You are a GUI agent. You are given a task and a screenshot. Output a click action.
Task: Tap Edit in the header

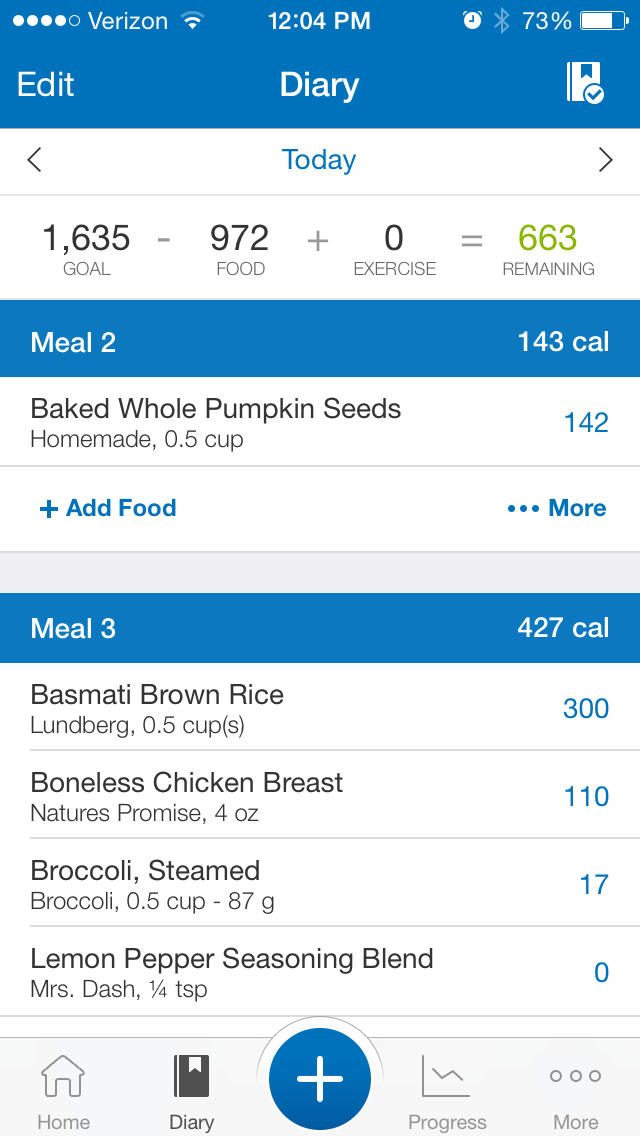tap(46, 85)
